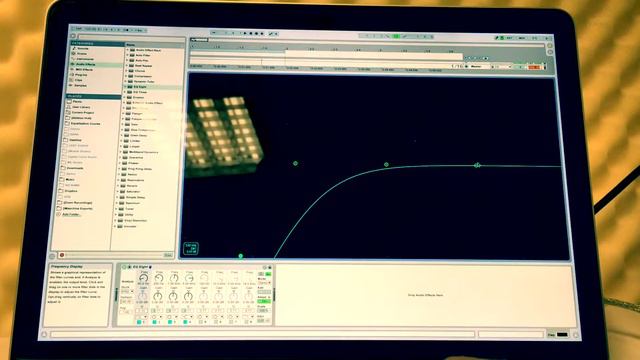Viewport: 640px width, 360px height.
Task: Click the Compressor device icon in the list
Action: coord(130,76)
